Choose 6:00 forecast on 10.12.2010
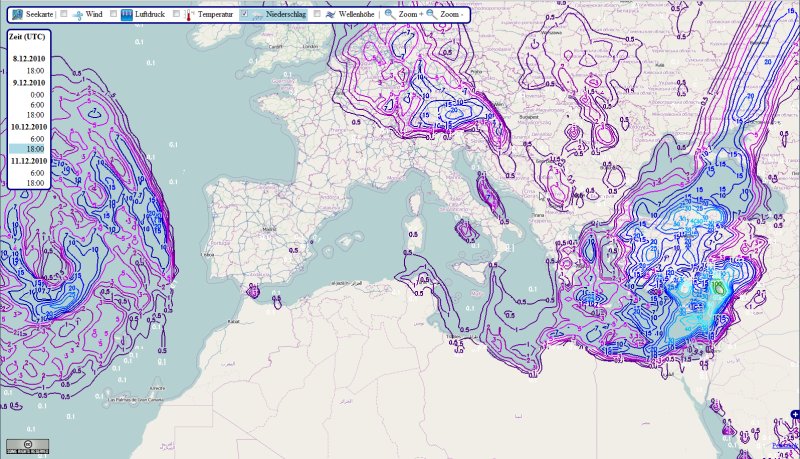The width and height of the screenshot is (800, 459). point(34,137)
